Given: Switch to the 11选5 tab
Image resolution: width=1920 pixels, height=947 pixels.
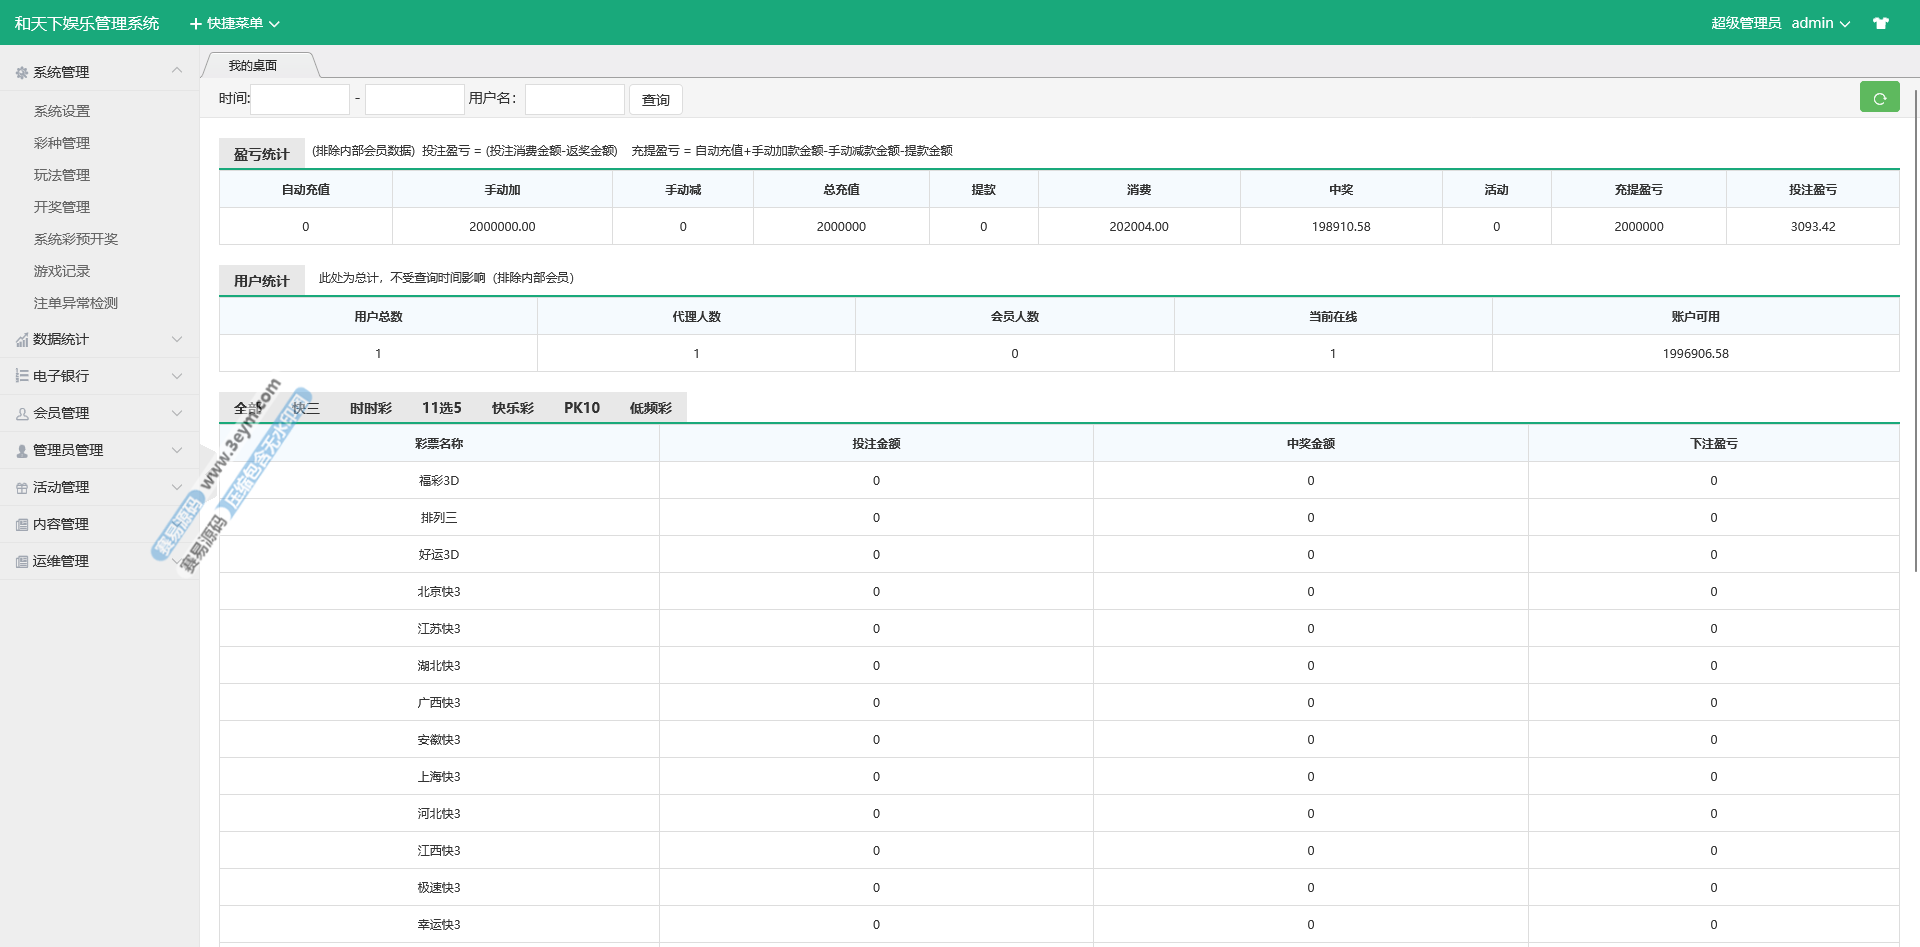Looking at the screenshot, I should pos(441,408).
